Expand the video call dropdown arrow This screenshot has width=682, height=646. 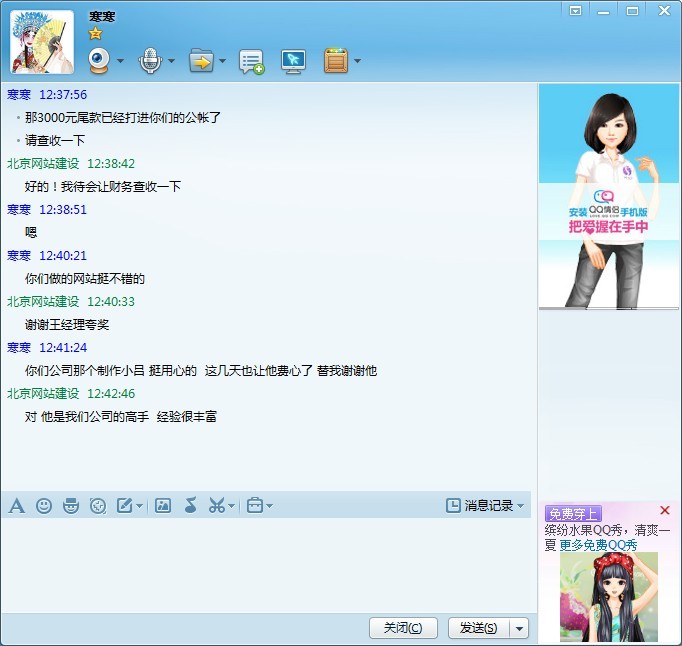tap(121, 62)
